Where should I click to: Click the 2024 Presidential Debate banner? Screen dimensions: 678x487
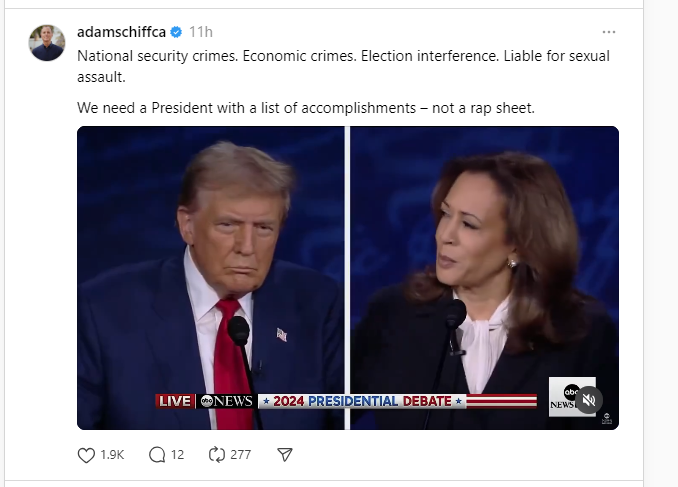pyautogui.click(x=362, y=401)
